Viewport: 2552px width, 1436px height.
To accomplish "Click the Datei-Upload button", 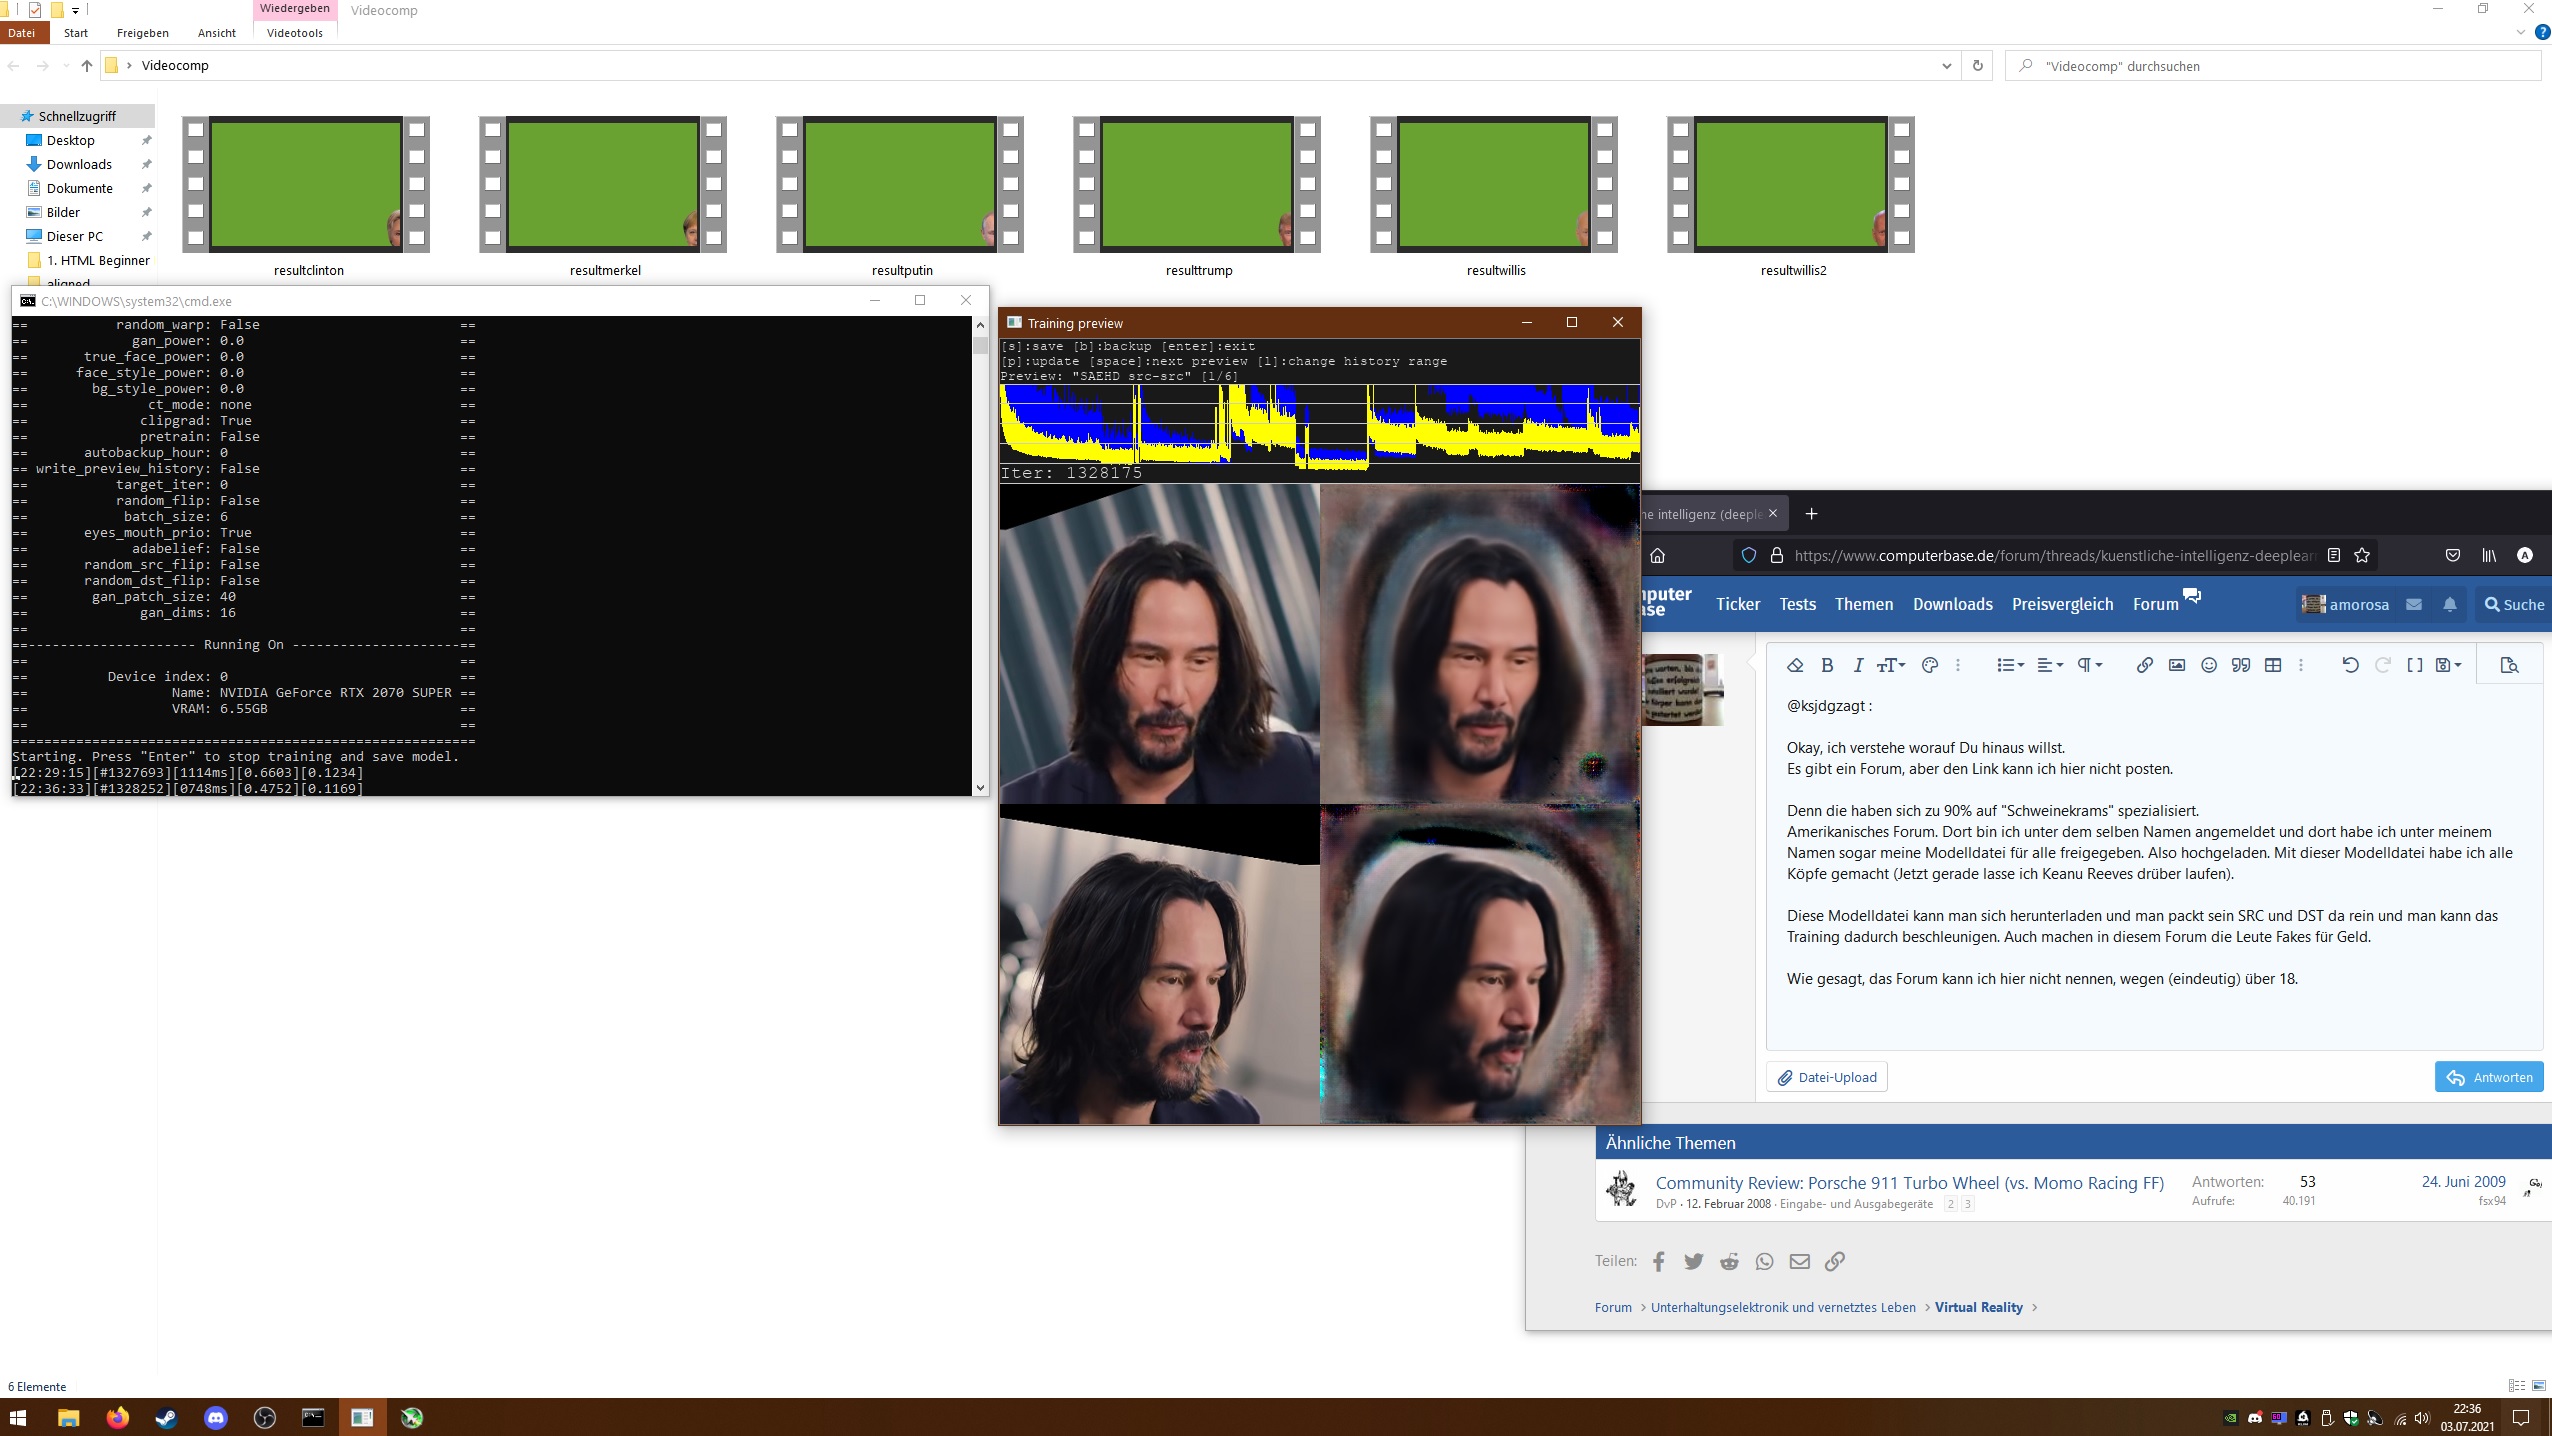I will click(1827, 1077).
